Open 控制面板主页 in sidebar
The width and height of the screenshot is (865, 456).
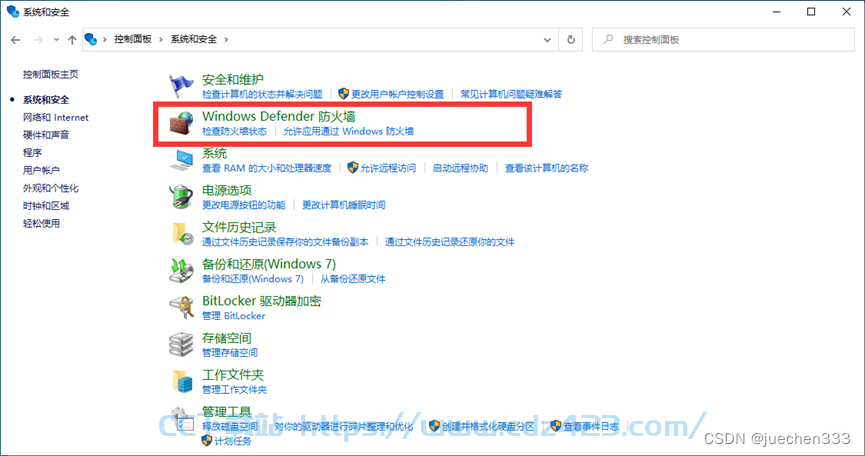point(51,74)
